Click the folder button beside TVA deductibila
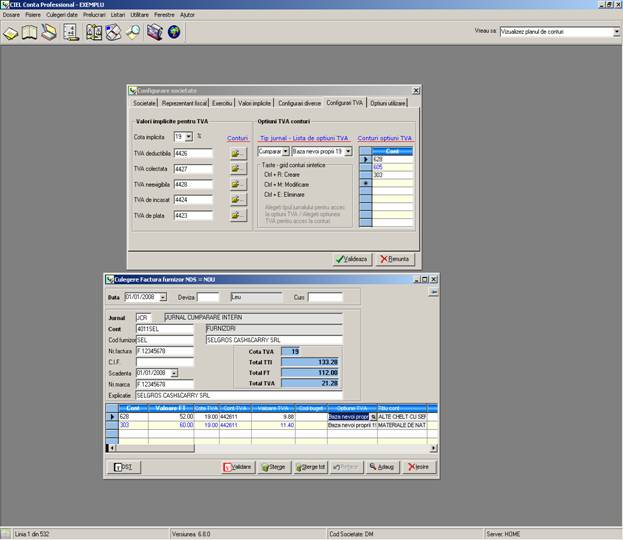The height and width of the screenshot is (540, 623). [x=238, y=153]
